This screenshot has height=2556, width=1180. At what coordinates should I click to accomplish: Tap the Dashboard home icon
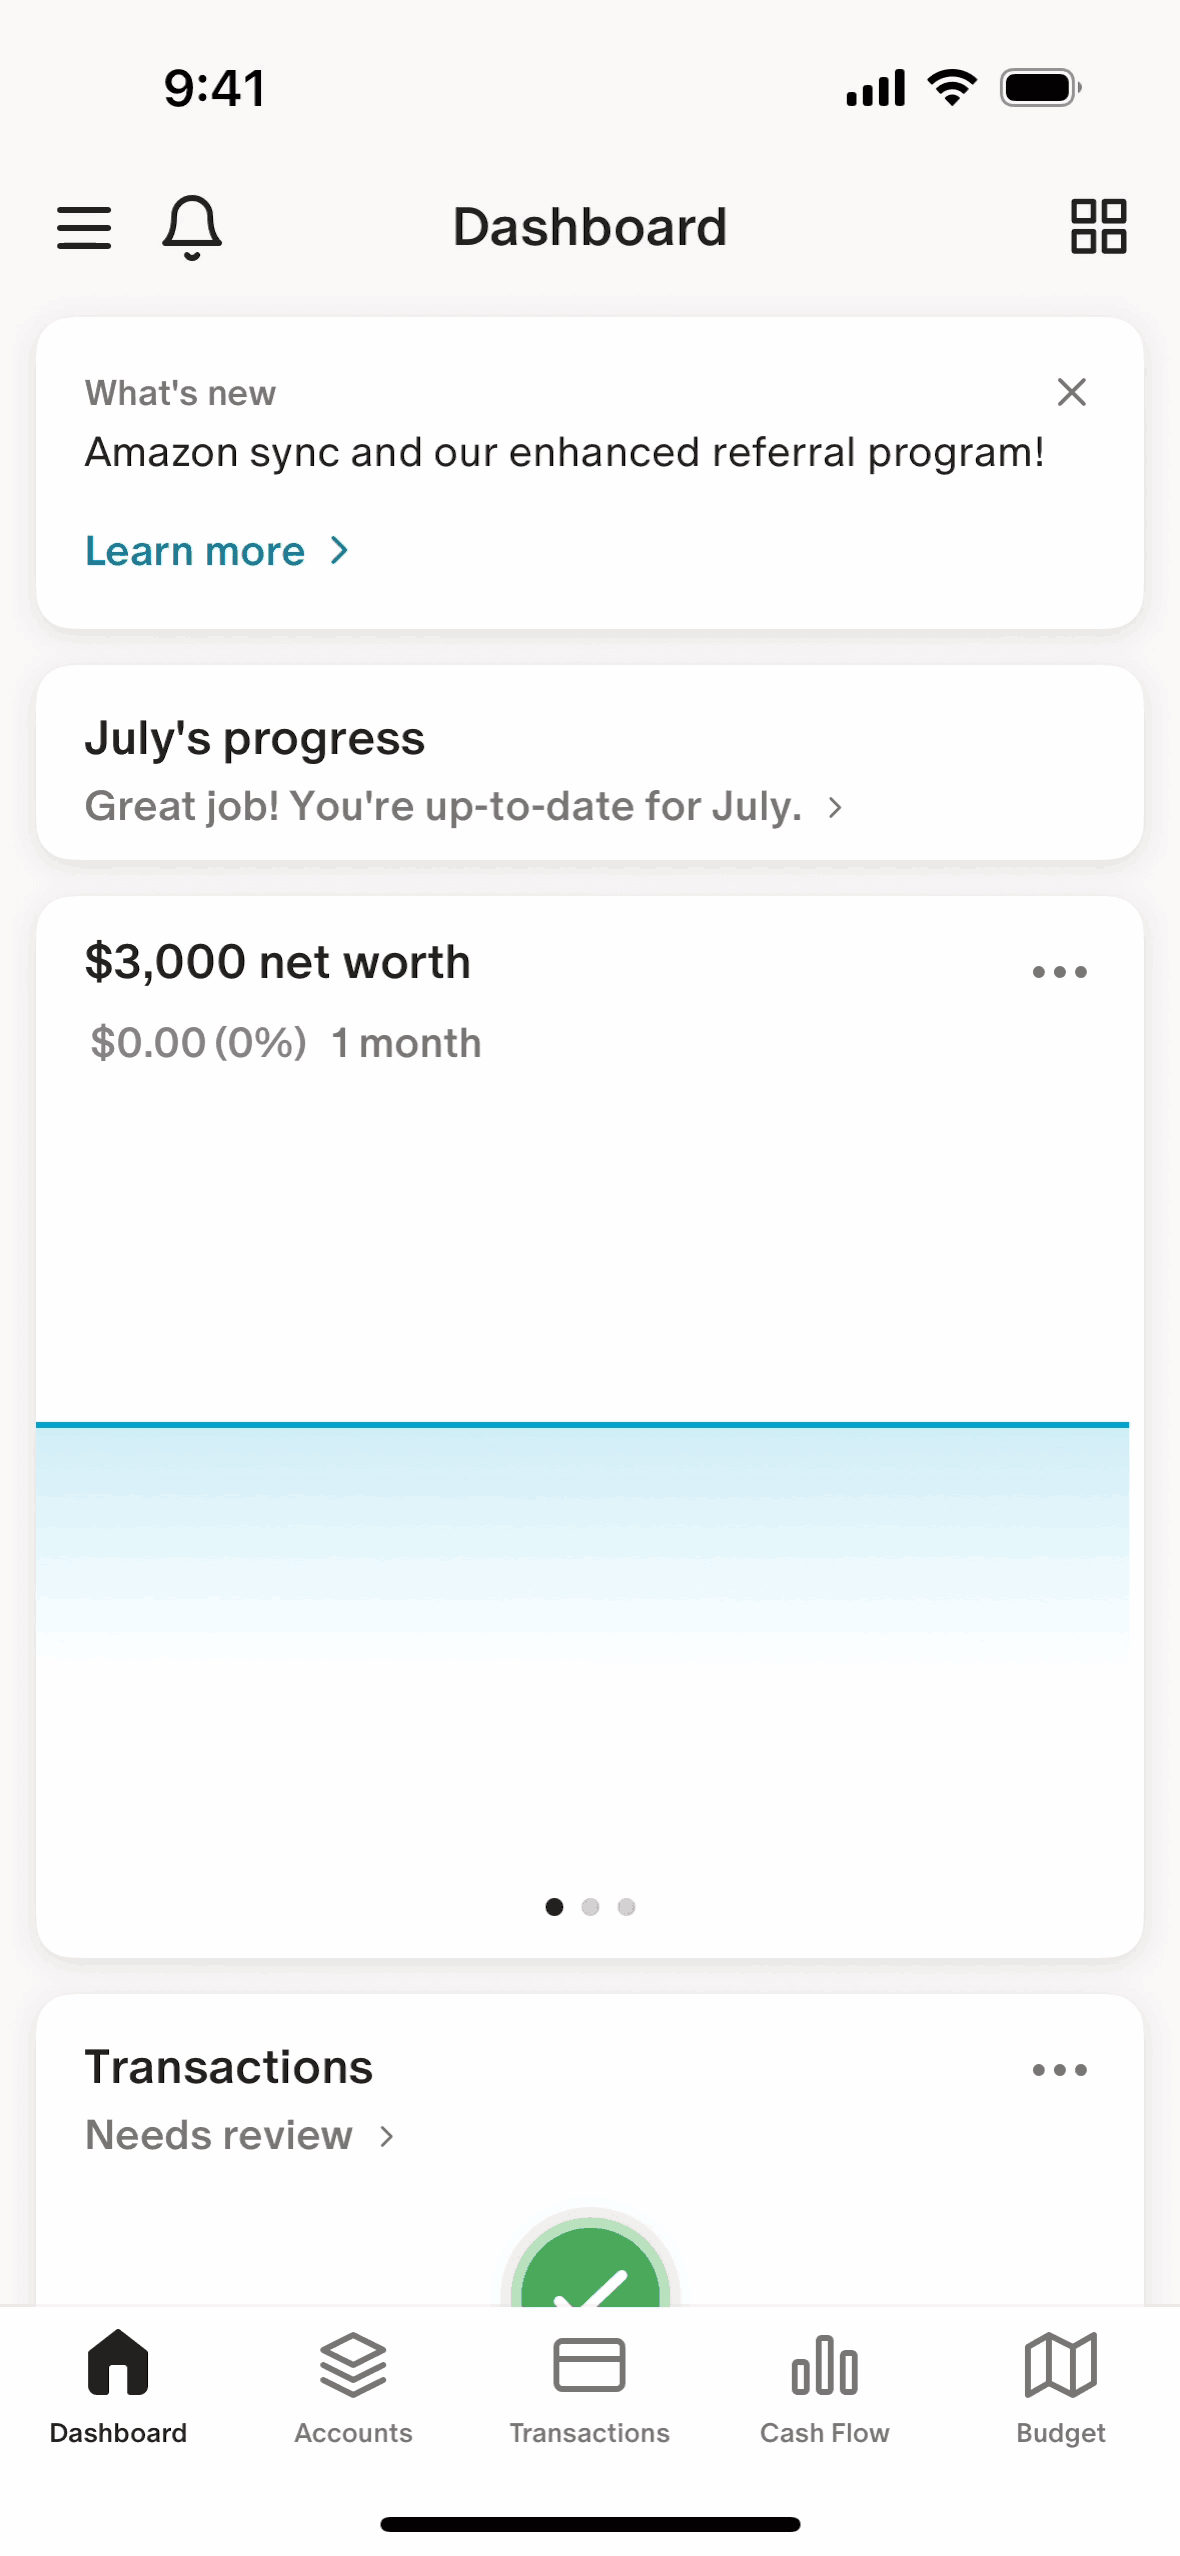(118, 2365)
